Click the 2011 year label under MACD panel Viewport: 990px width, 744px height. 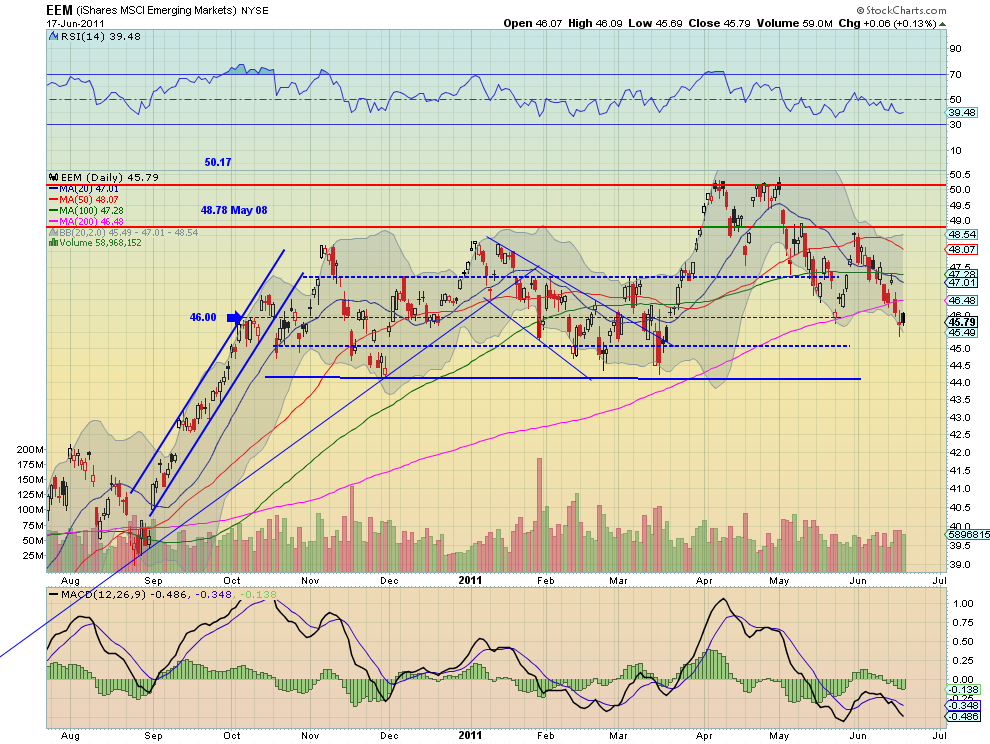point(470,735)
